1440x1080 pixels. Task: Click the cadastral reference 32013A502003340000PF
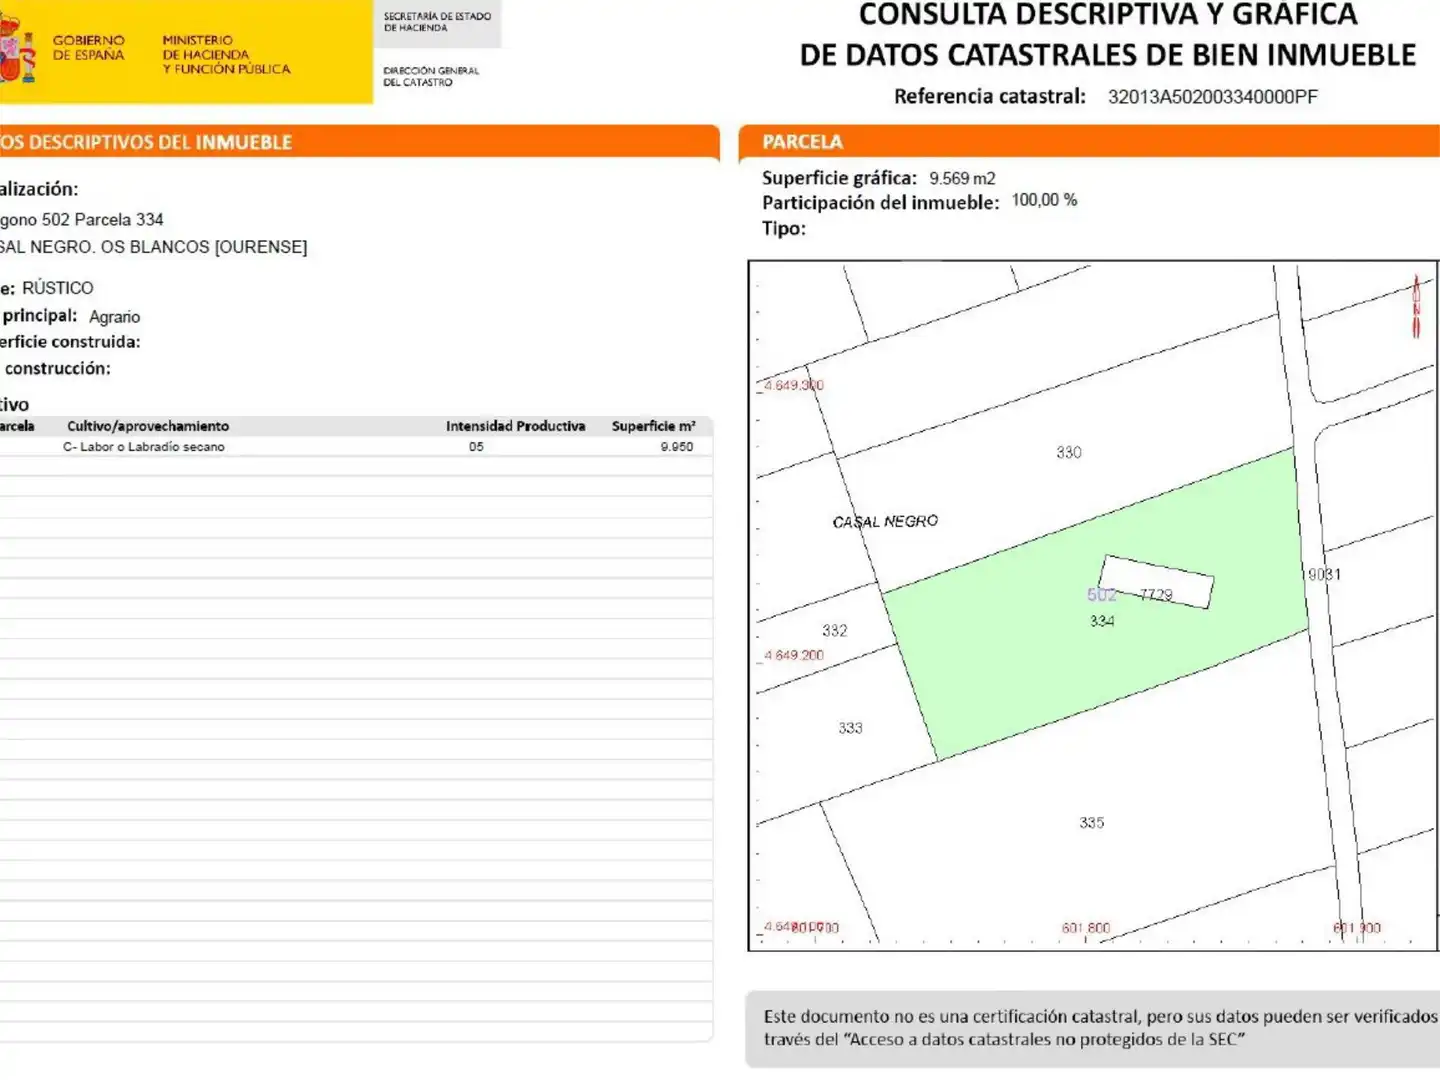tap(1213, 97)
